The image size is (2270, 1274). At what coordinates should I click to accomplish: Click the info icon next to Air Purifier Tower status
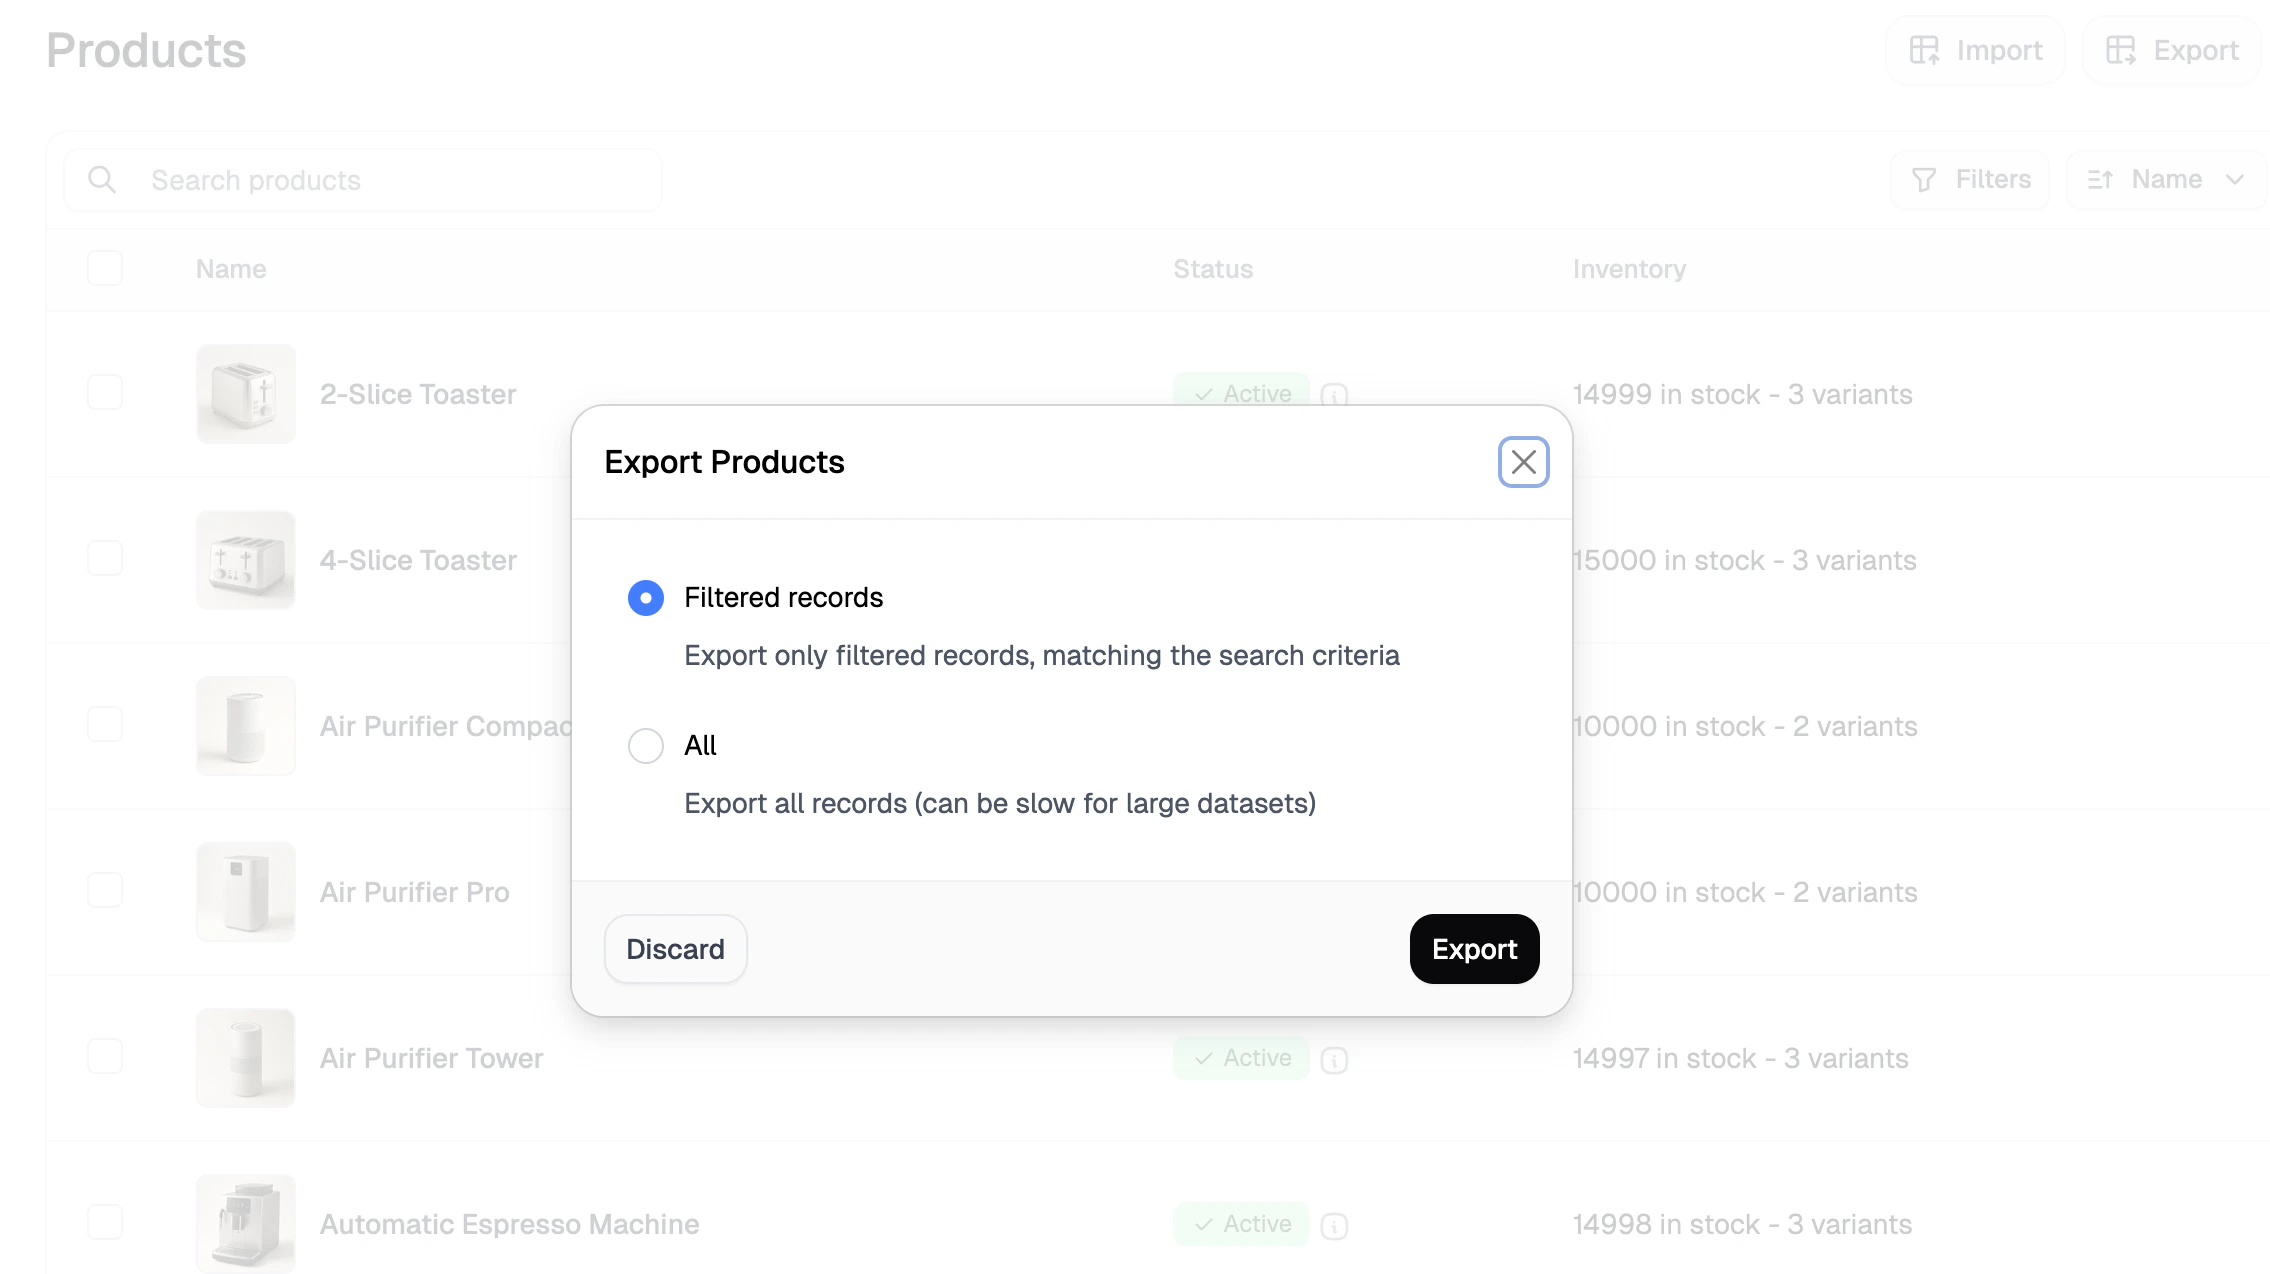1334,1058
